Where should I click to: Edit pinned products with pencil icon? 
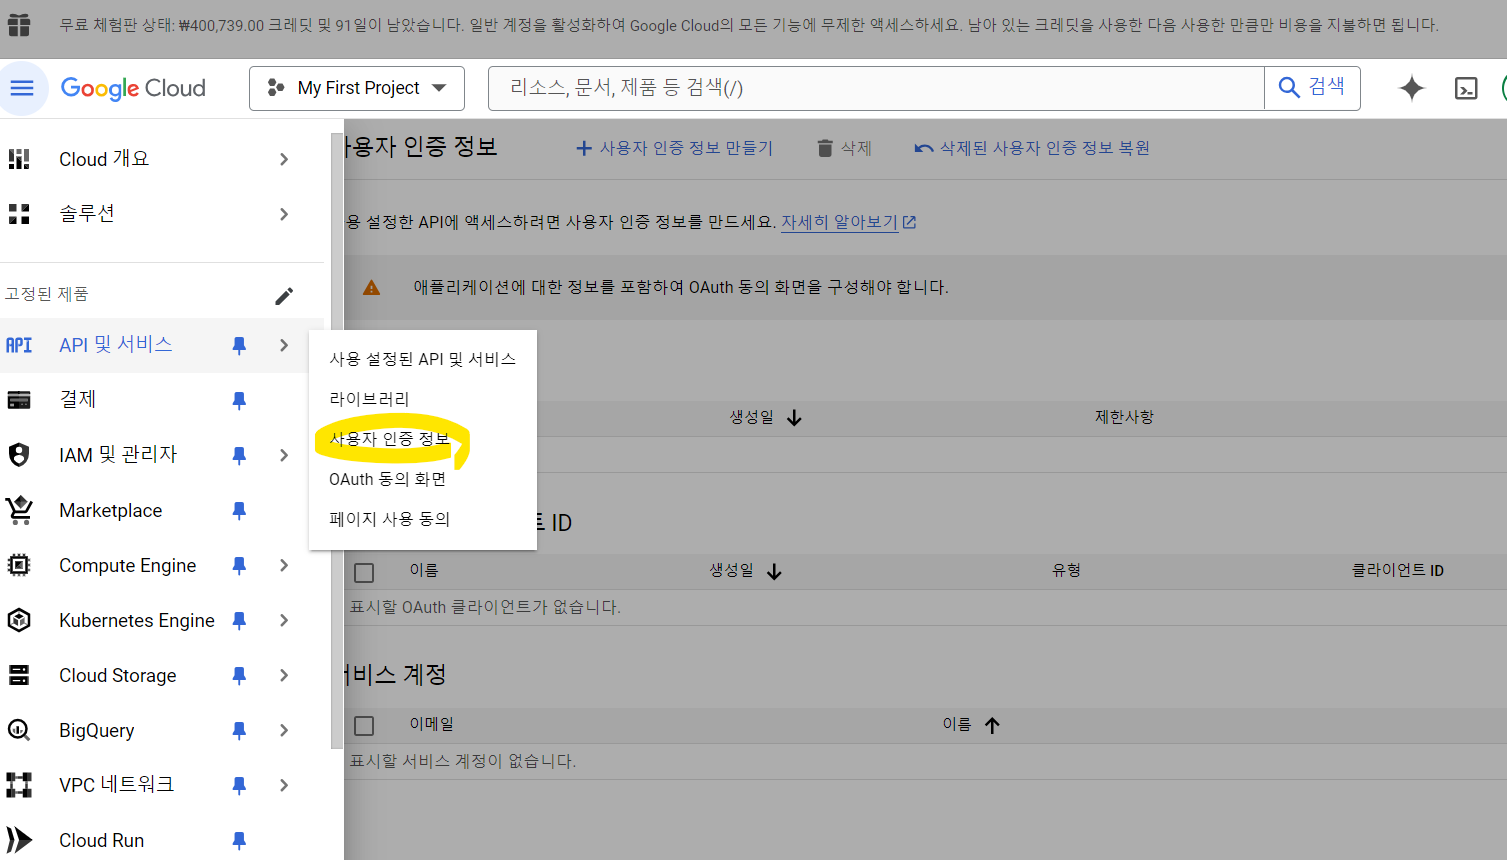point(284,295)
